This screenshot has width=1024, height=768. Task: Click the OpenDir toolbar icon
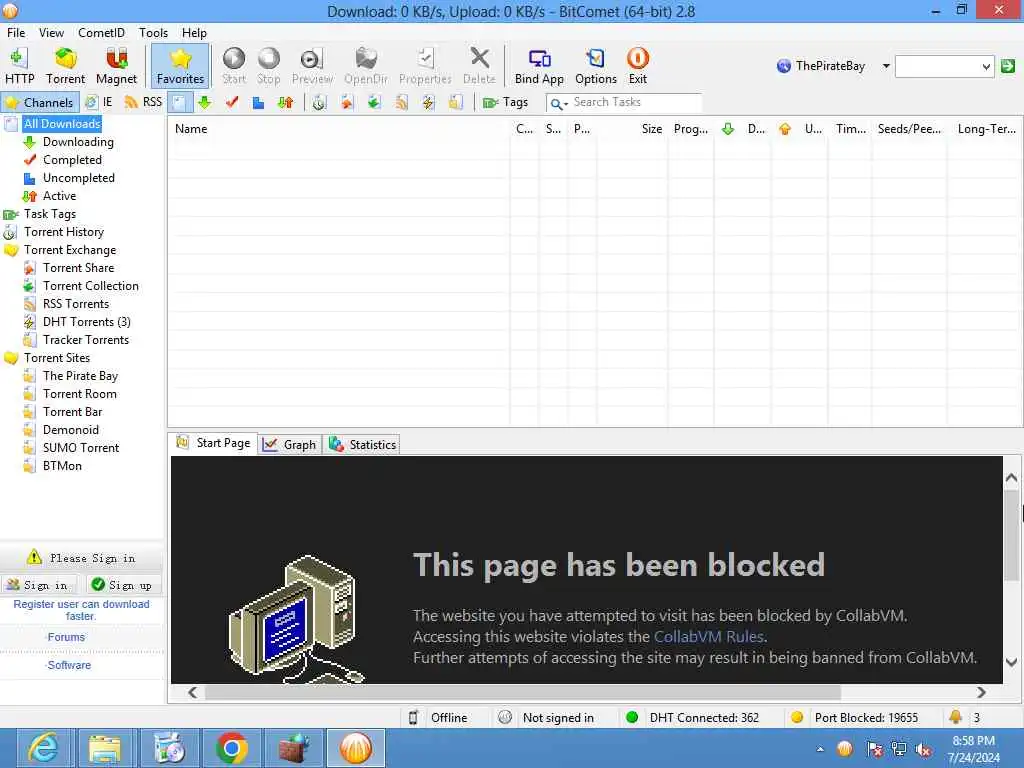(366, 66)
